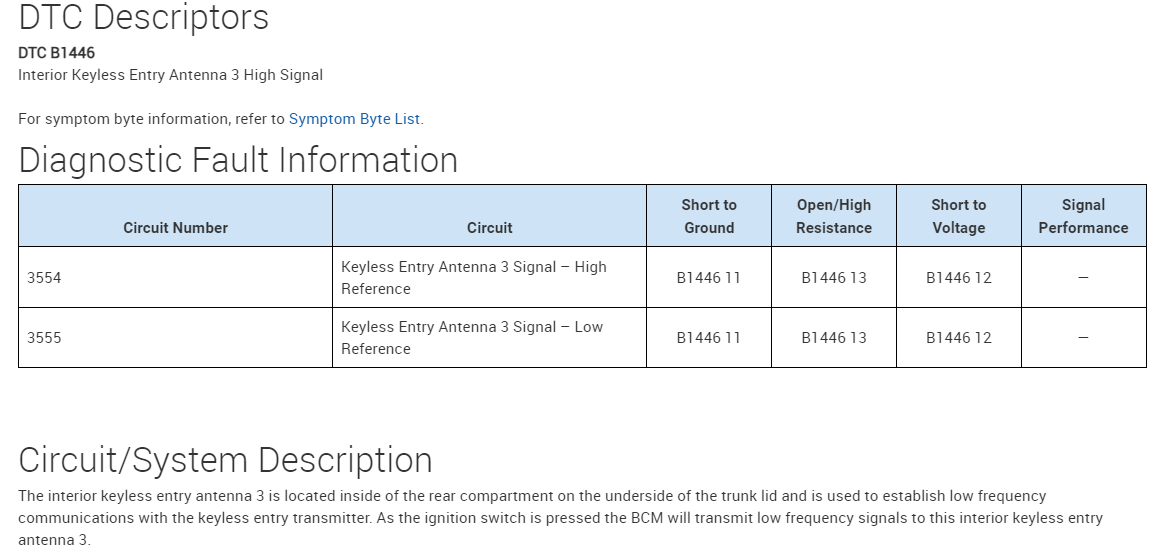
Task: Open the Symptom Byte List link
Action: (354, 119)
